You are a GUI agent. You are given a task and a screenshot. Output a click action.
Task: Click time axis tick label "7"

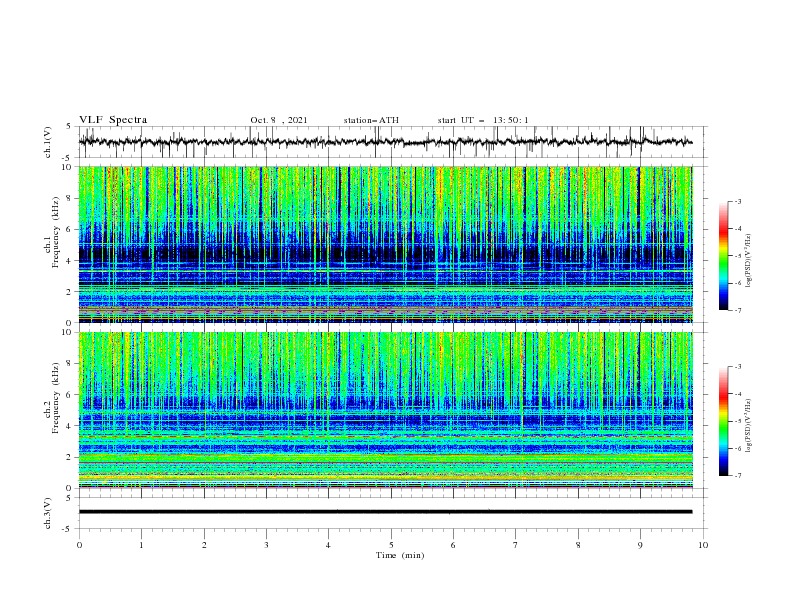coord(516,545)
